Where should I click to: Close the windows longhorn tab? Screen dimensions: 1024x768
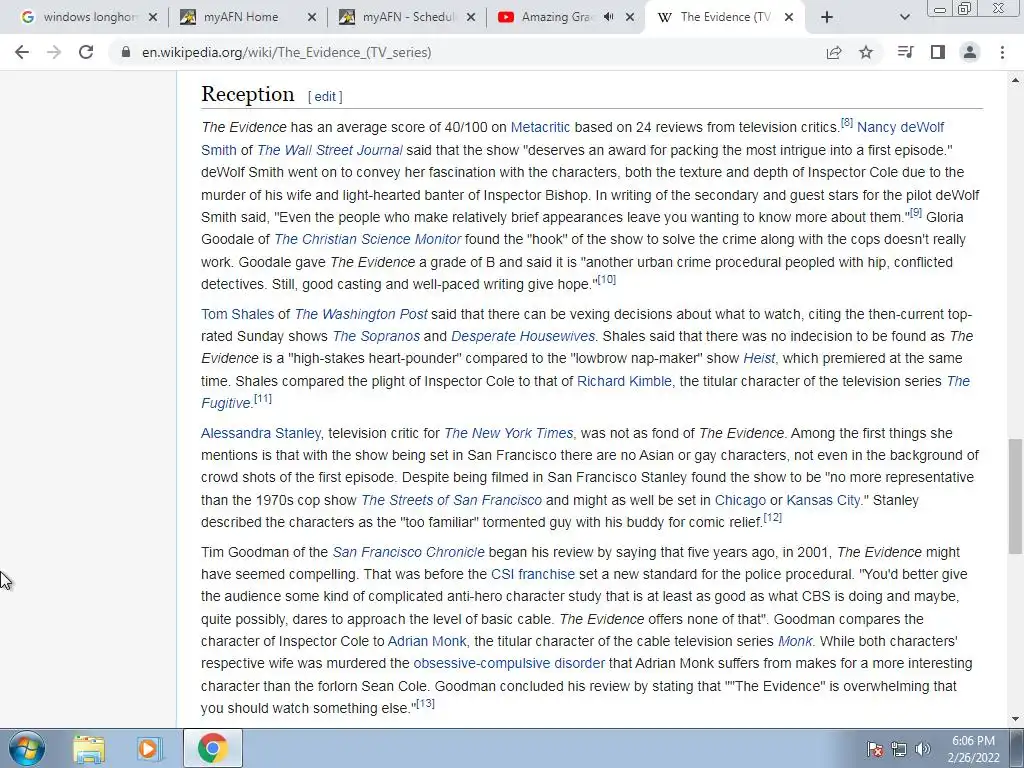click(153, 17)
